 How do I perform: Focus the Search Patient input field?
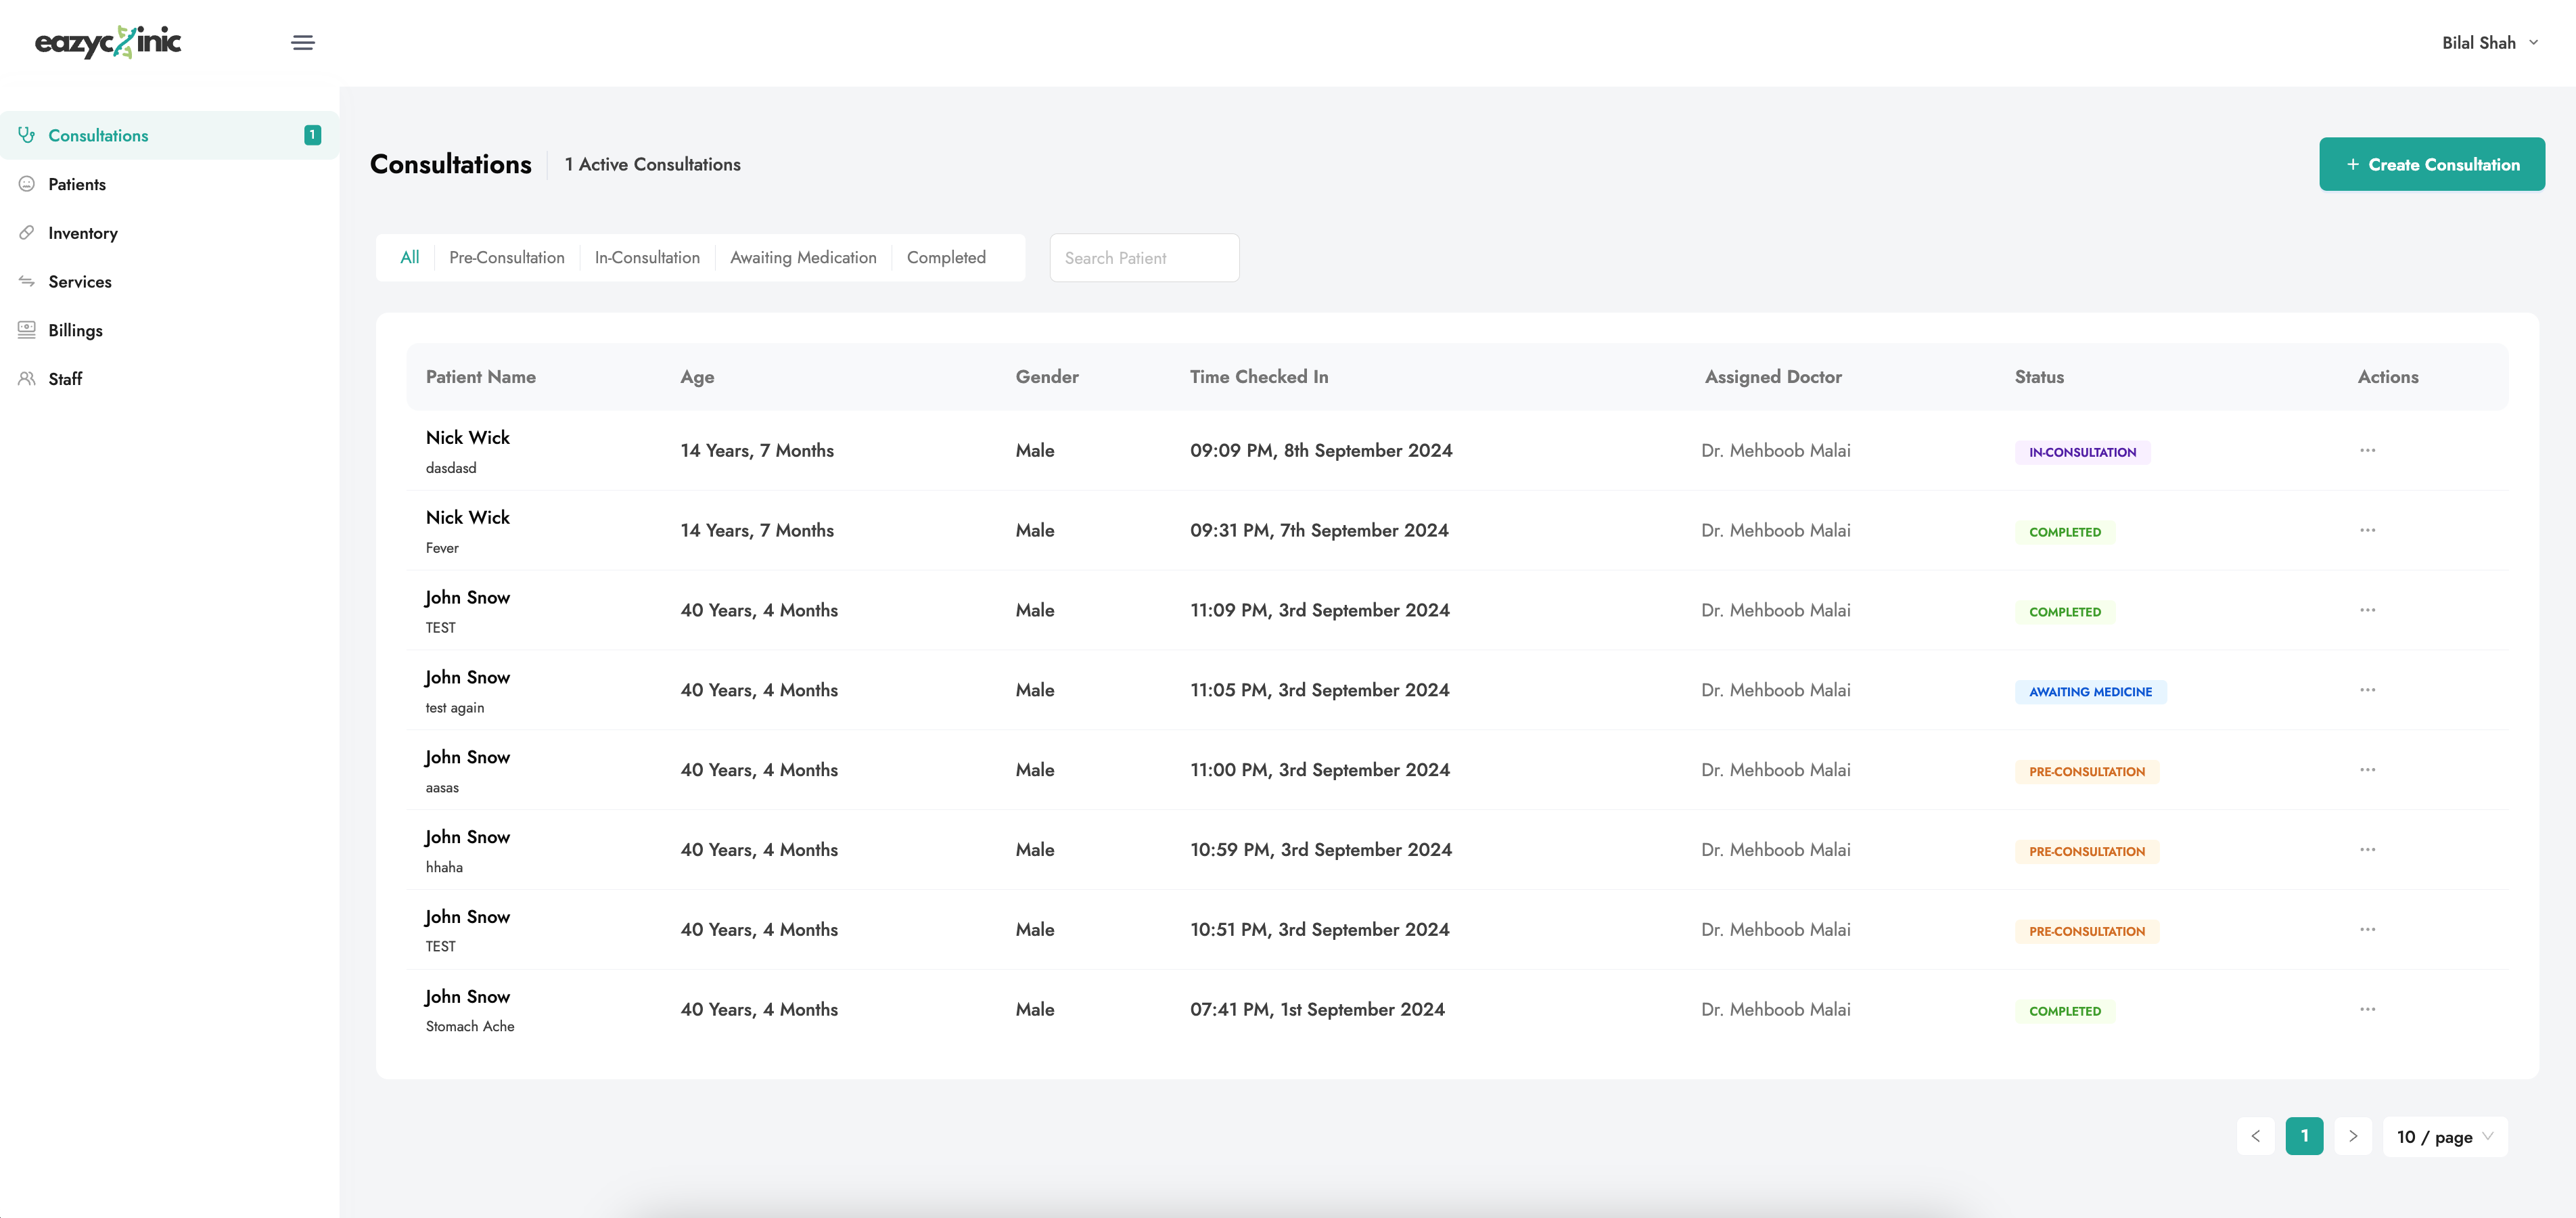1144,258
